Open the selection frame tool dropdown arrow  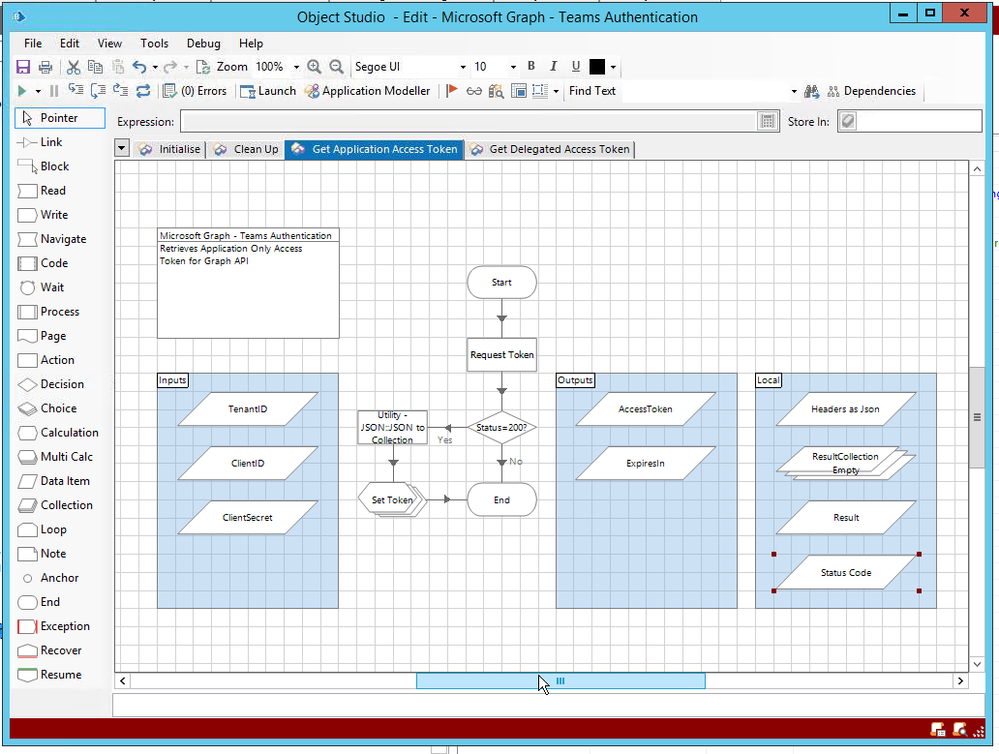coord(556,91)
